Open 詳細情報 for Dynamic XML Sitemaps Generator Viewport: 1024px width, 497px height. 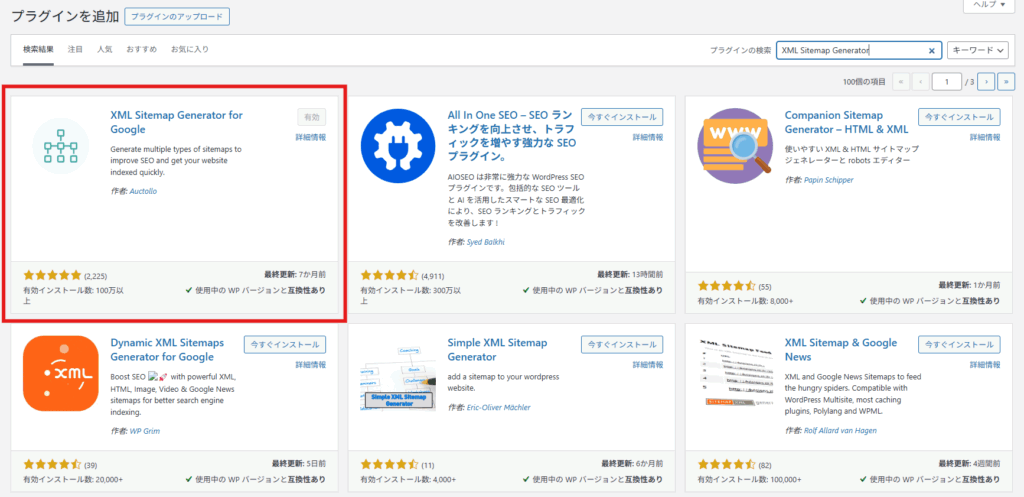(310, 364)
